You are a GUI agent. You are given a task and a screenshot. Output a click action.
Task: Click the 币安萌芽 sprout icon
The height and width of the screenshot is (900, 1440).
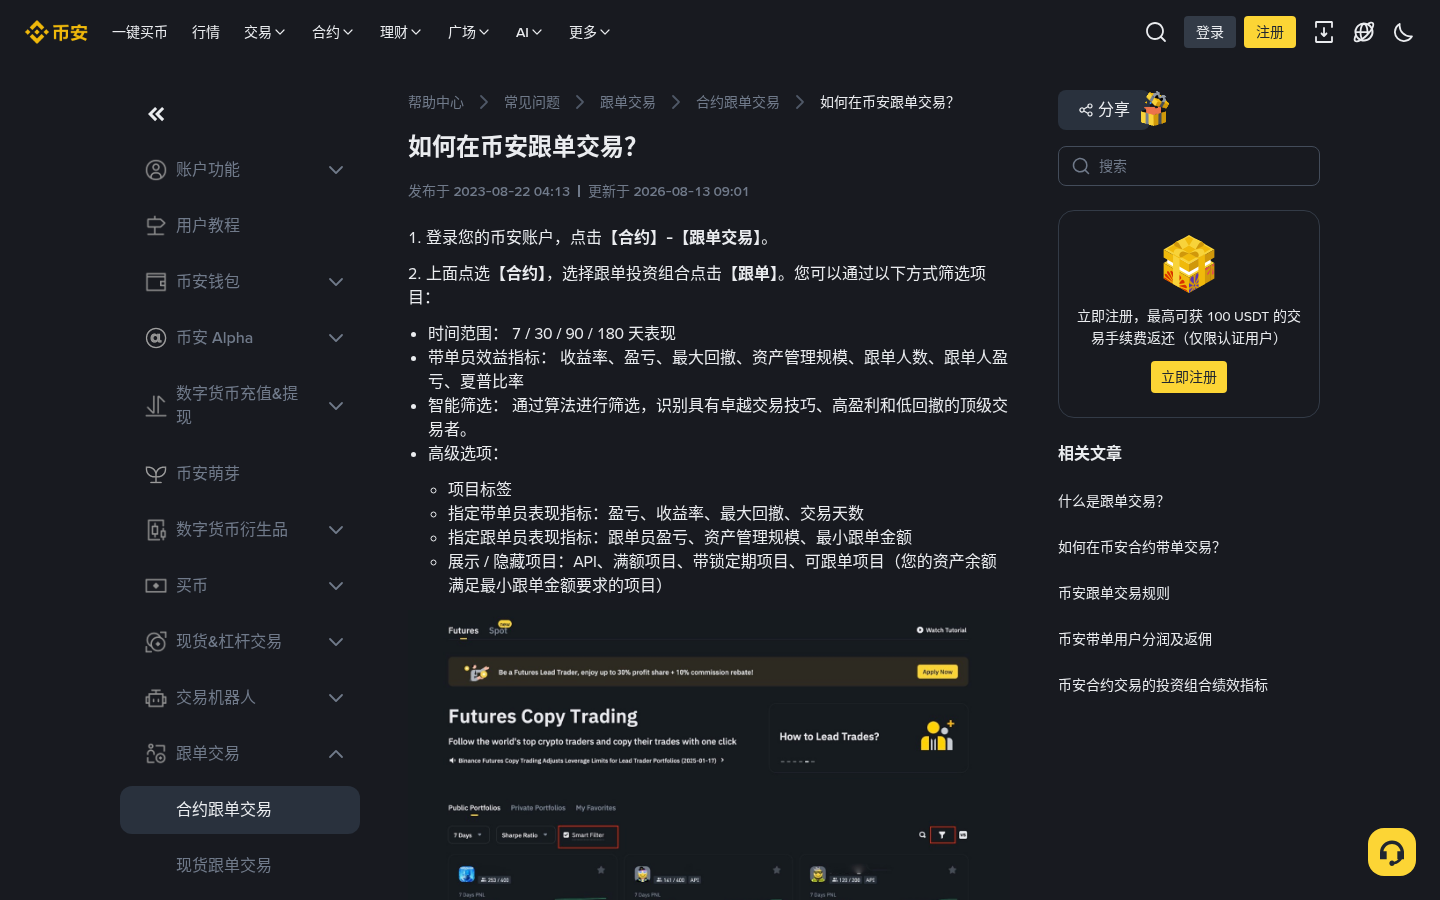click(156, 474)
